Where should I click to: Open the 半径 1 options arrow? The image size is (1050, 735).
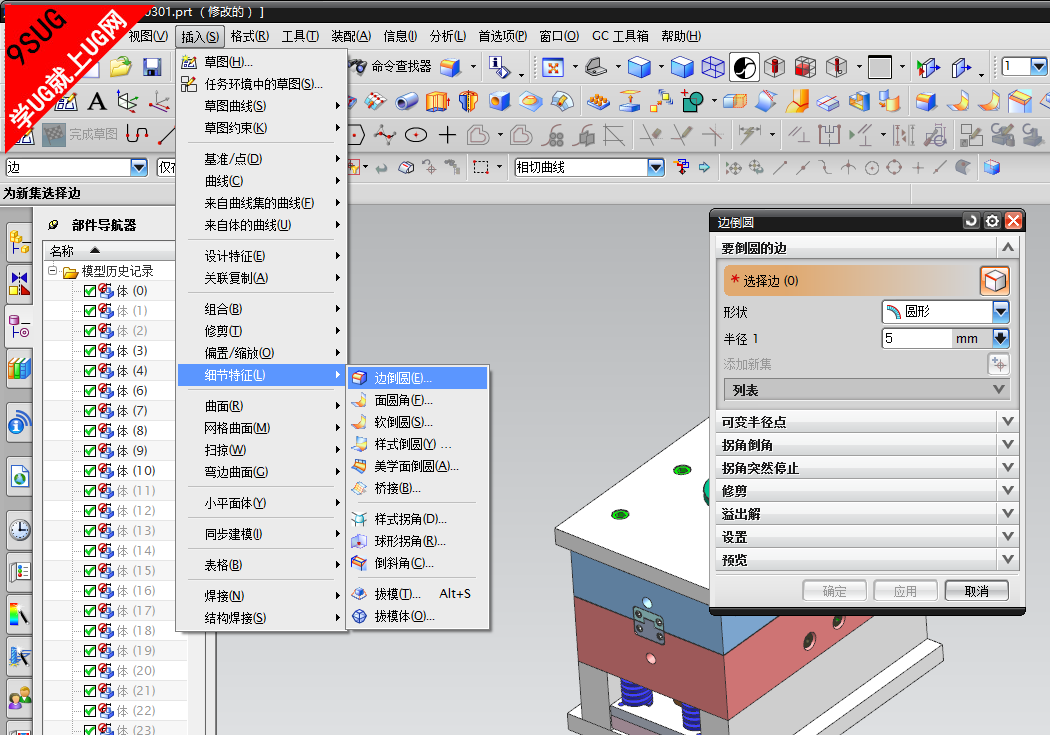click(1000, 338)
